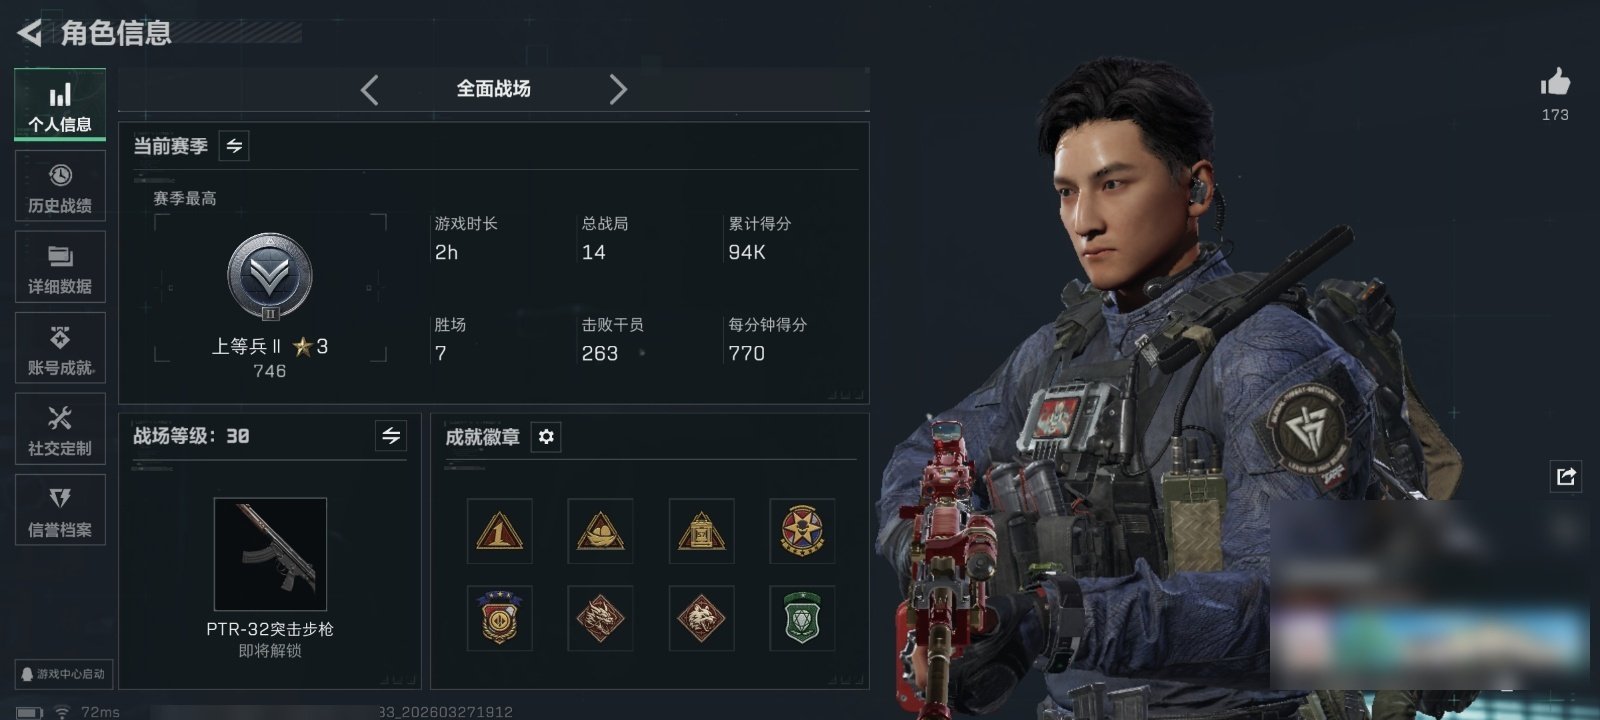Click the back arrow beside 角色信息
This screenshot has height=720, width=1600.
(29, 33)
